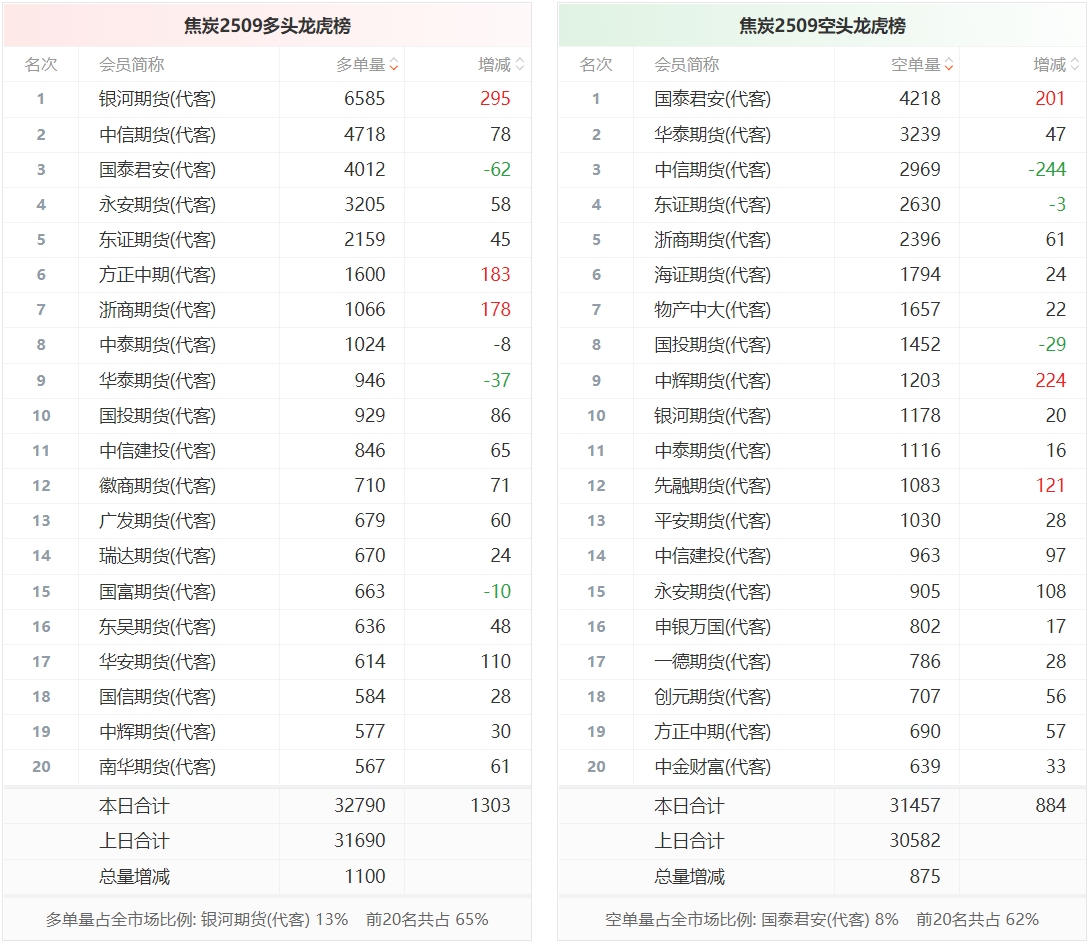Select 广发期货(代客) row
1091x946 pixels.
[x=267, y=520]
